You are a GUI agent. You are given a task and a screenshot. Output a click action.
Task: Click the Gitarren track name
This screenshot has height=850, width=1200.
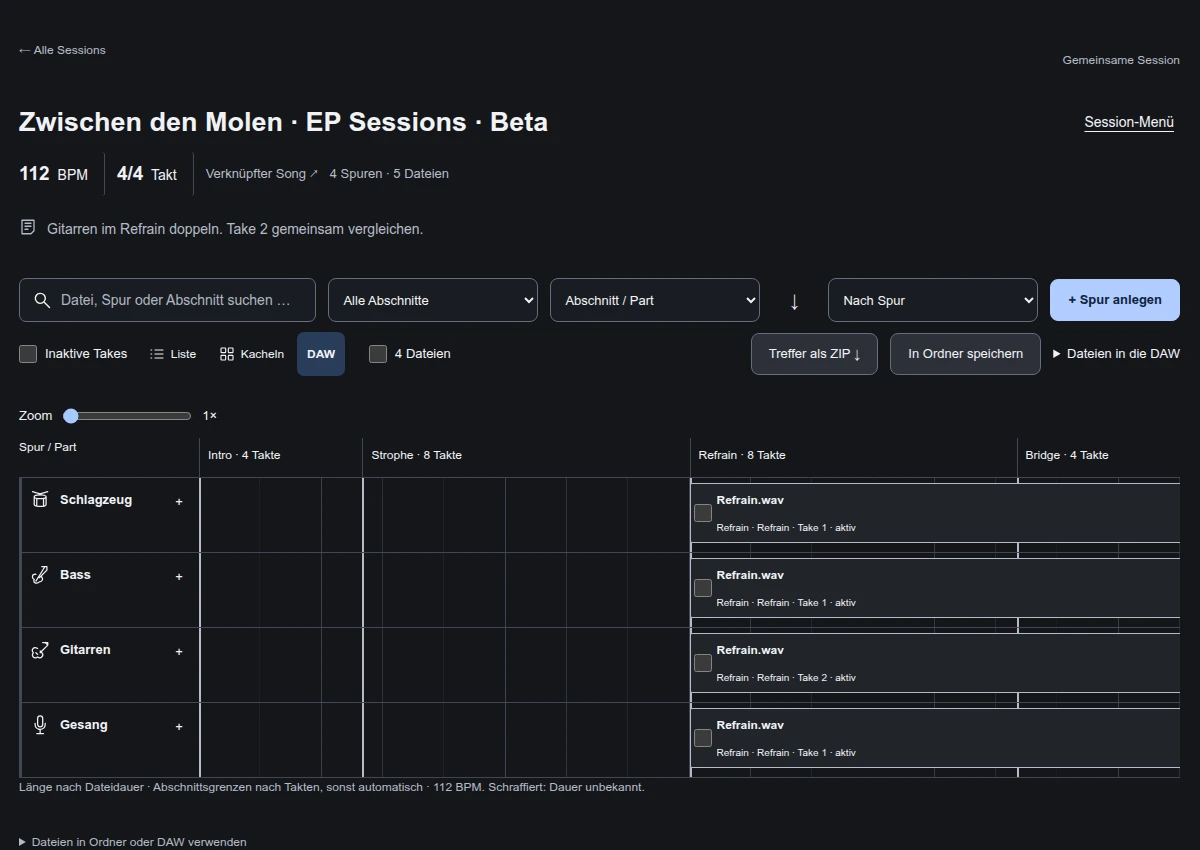(85, 650)
